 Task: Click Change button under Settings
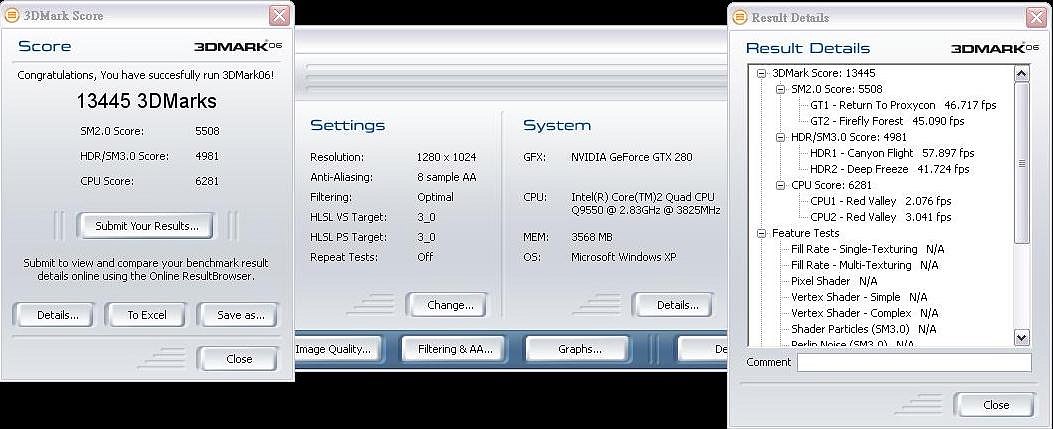click(x=447, y=305)
